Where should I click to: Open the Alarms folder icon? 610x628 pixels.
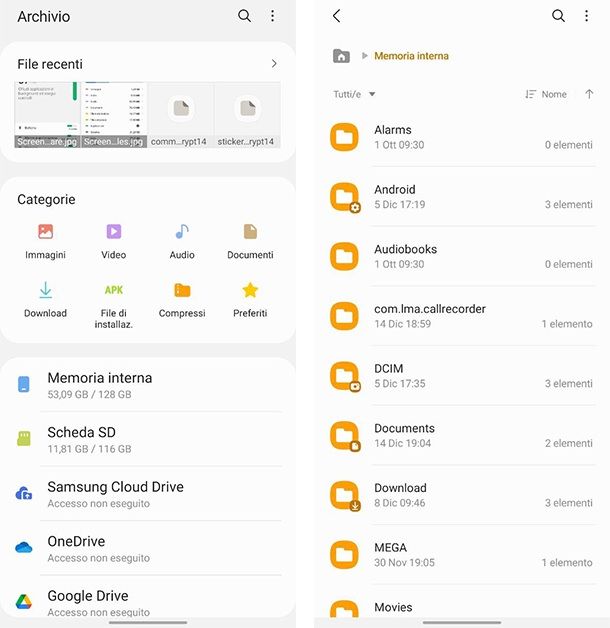344,137
